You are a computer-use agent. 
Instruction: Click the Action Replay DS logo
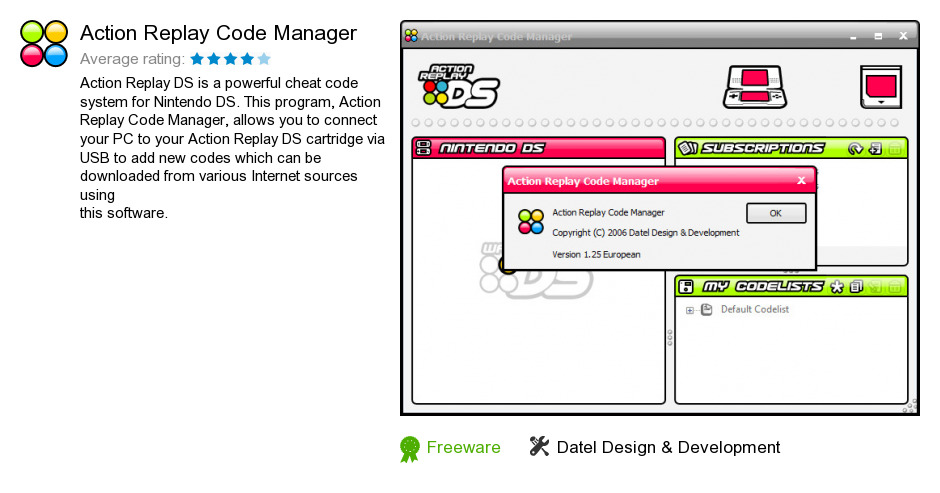[x=459, y=86]
